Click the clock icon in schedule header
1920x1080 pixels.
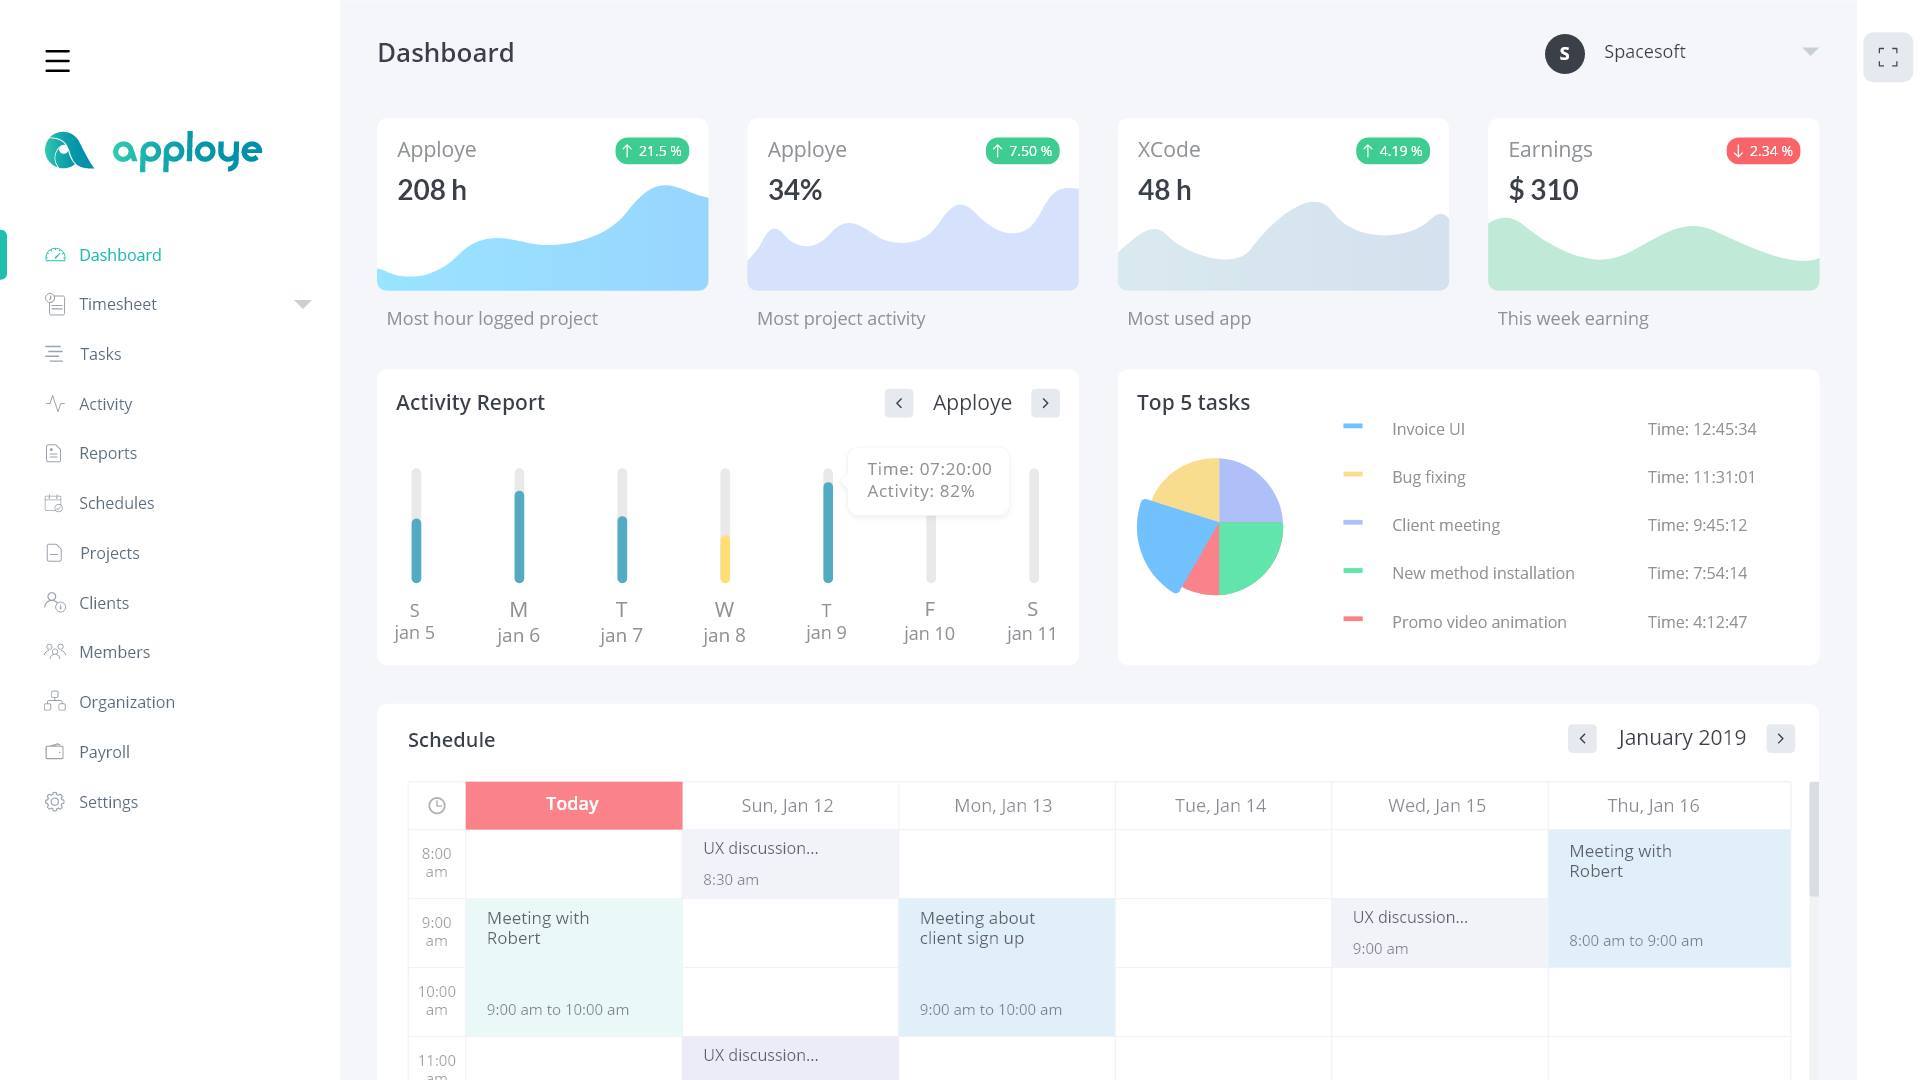coord(437,806)
